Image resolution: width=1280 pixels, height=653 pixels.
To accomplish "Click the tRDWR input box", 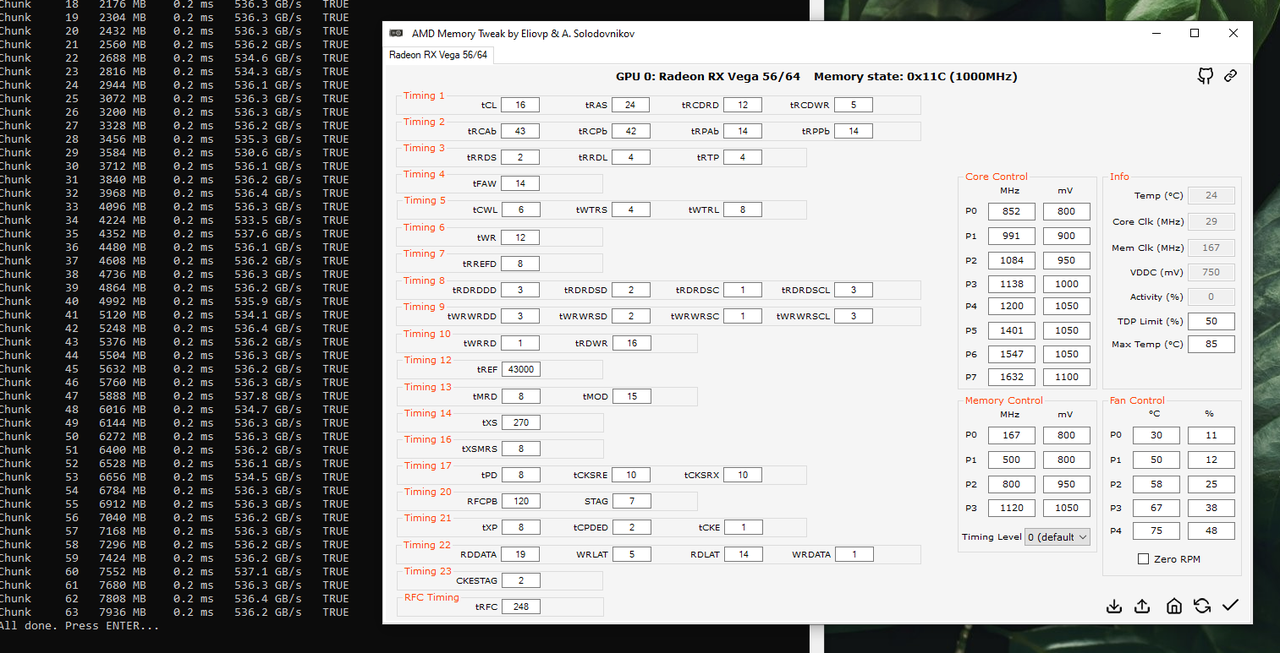I will pyautogui.click(x=632, y=343).
